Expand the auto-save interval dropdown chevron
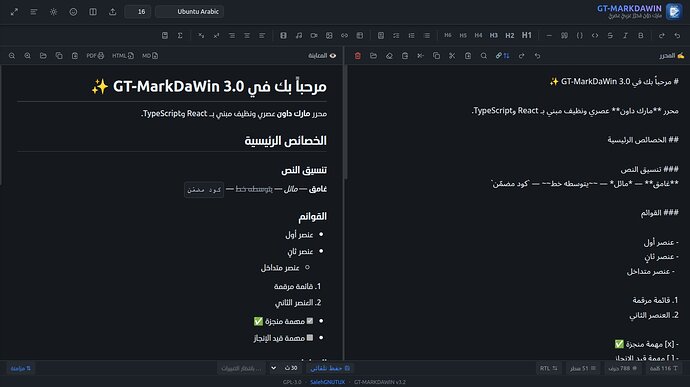The height and width of the screenshot is (387, 690). pos(274,368)
